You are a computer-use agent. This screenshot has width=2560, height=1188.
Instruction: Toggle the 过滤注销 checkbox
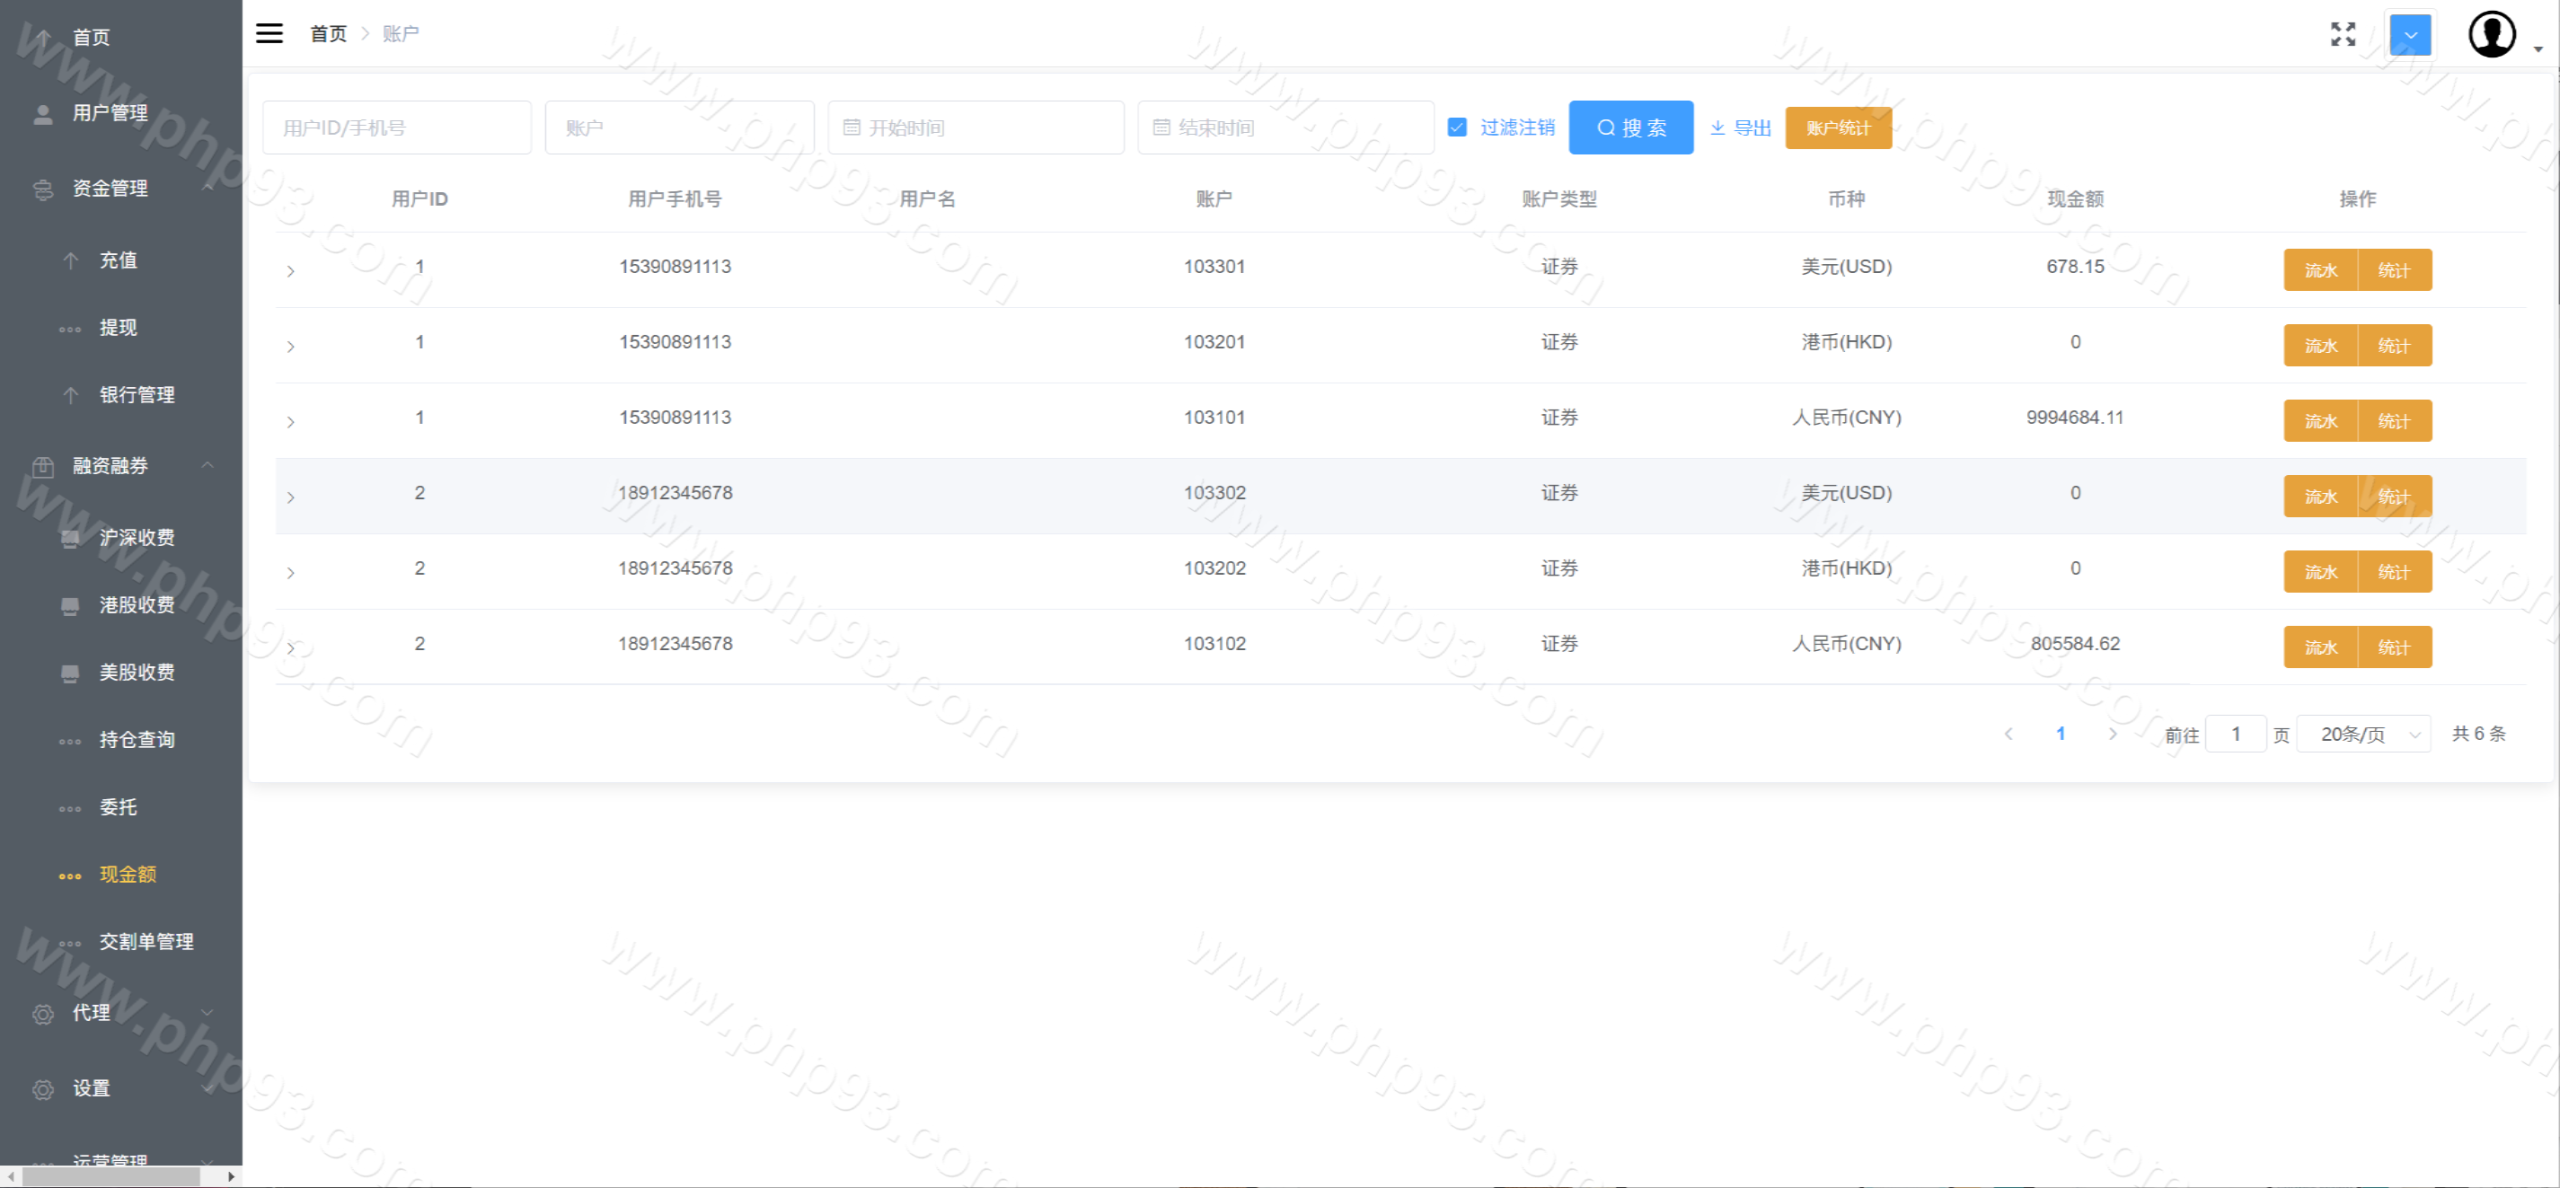point(1457,127)
